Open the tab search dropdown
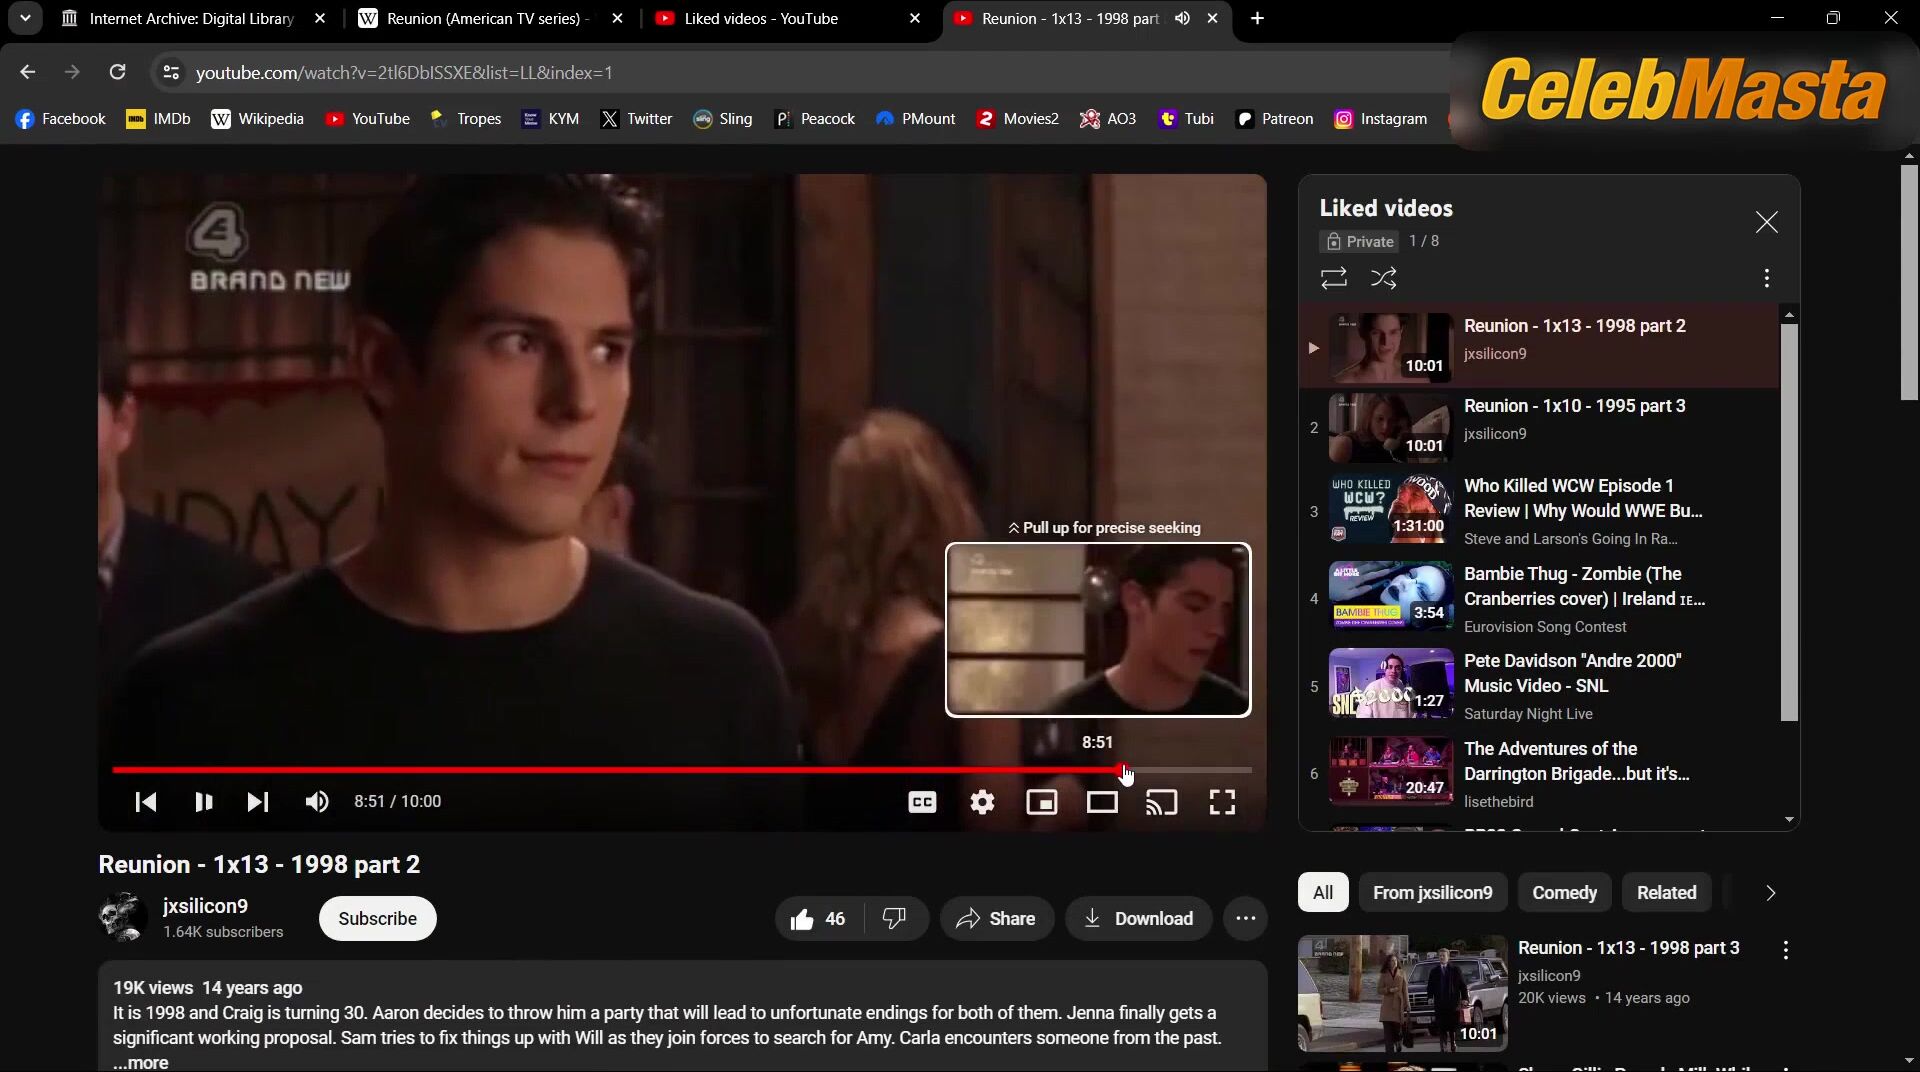This screenshot has height=1072, width=1920. click(x=25, y=18)
